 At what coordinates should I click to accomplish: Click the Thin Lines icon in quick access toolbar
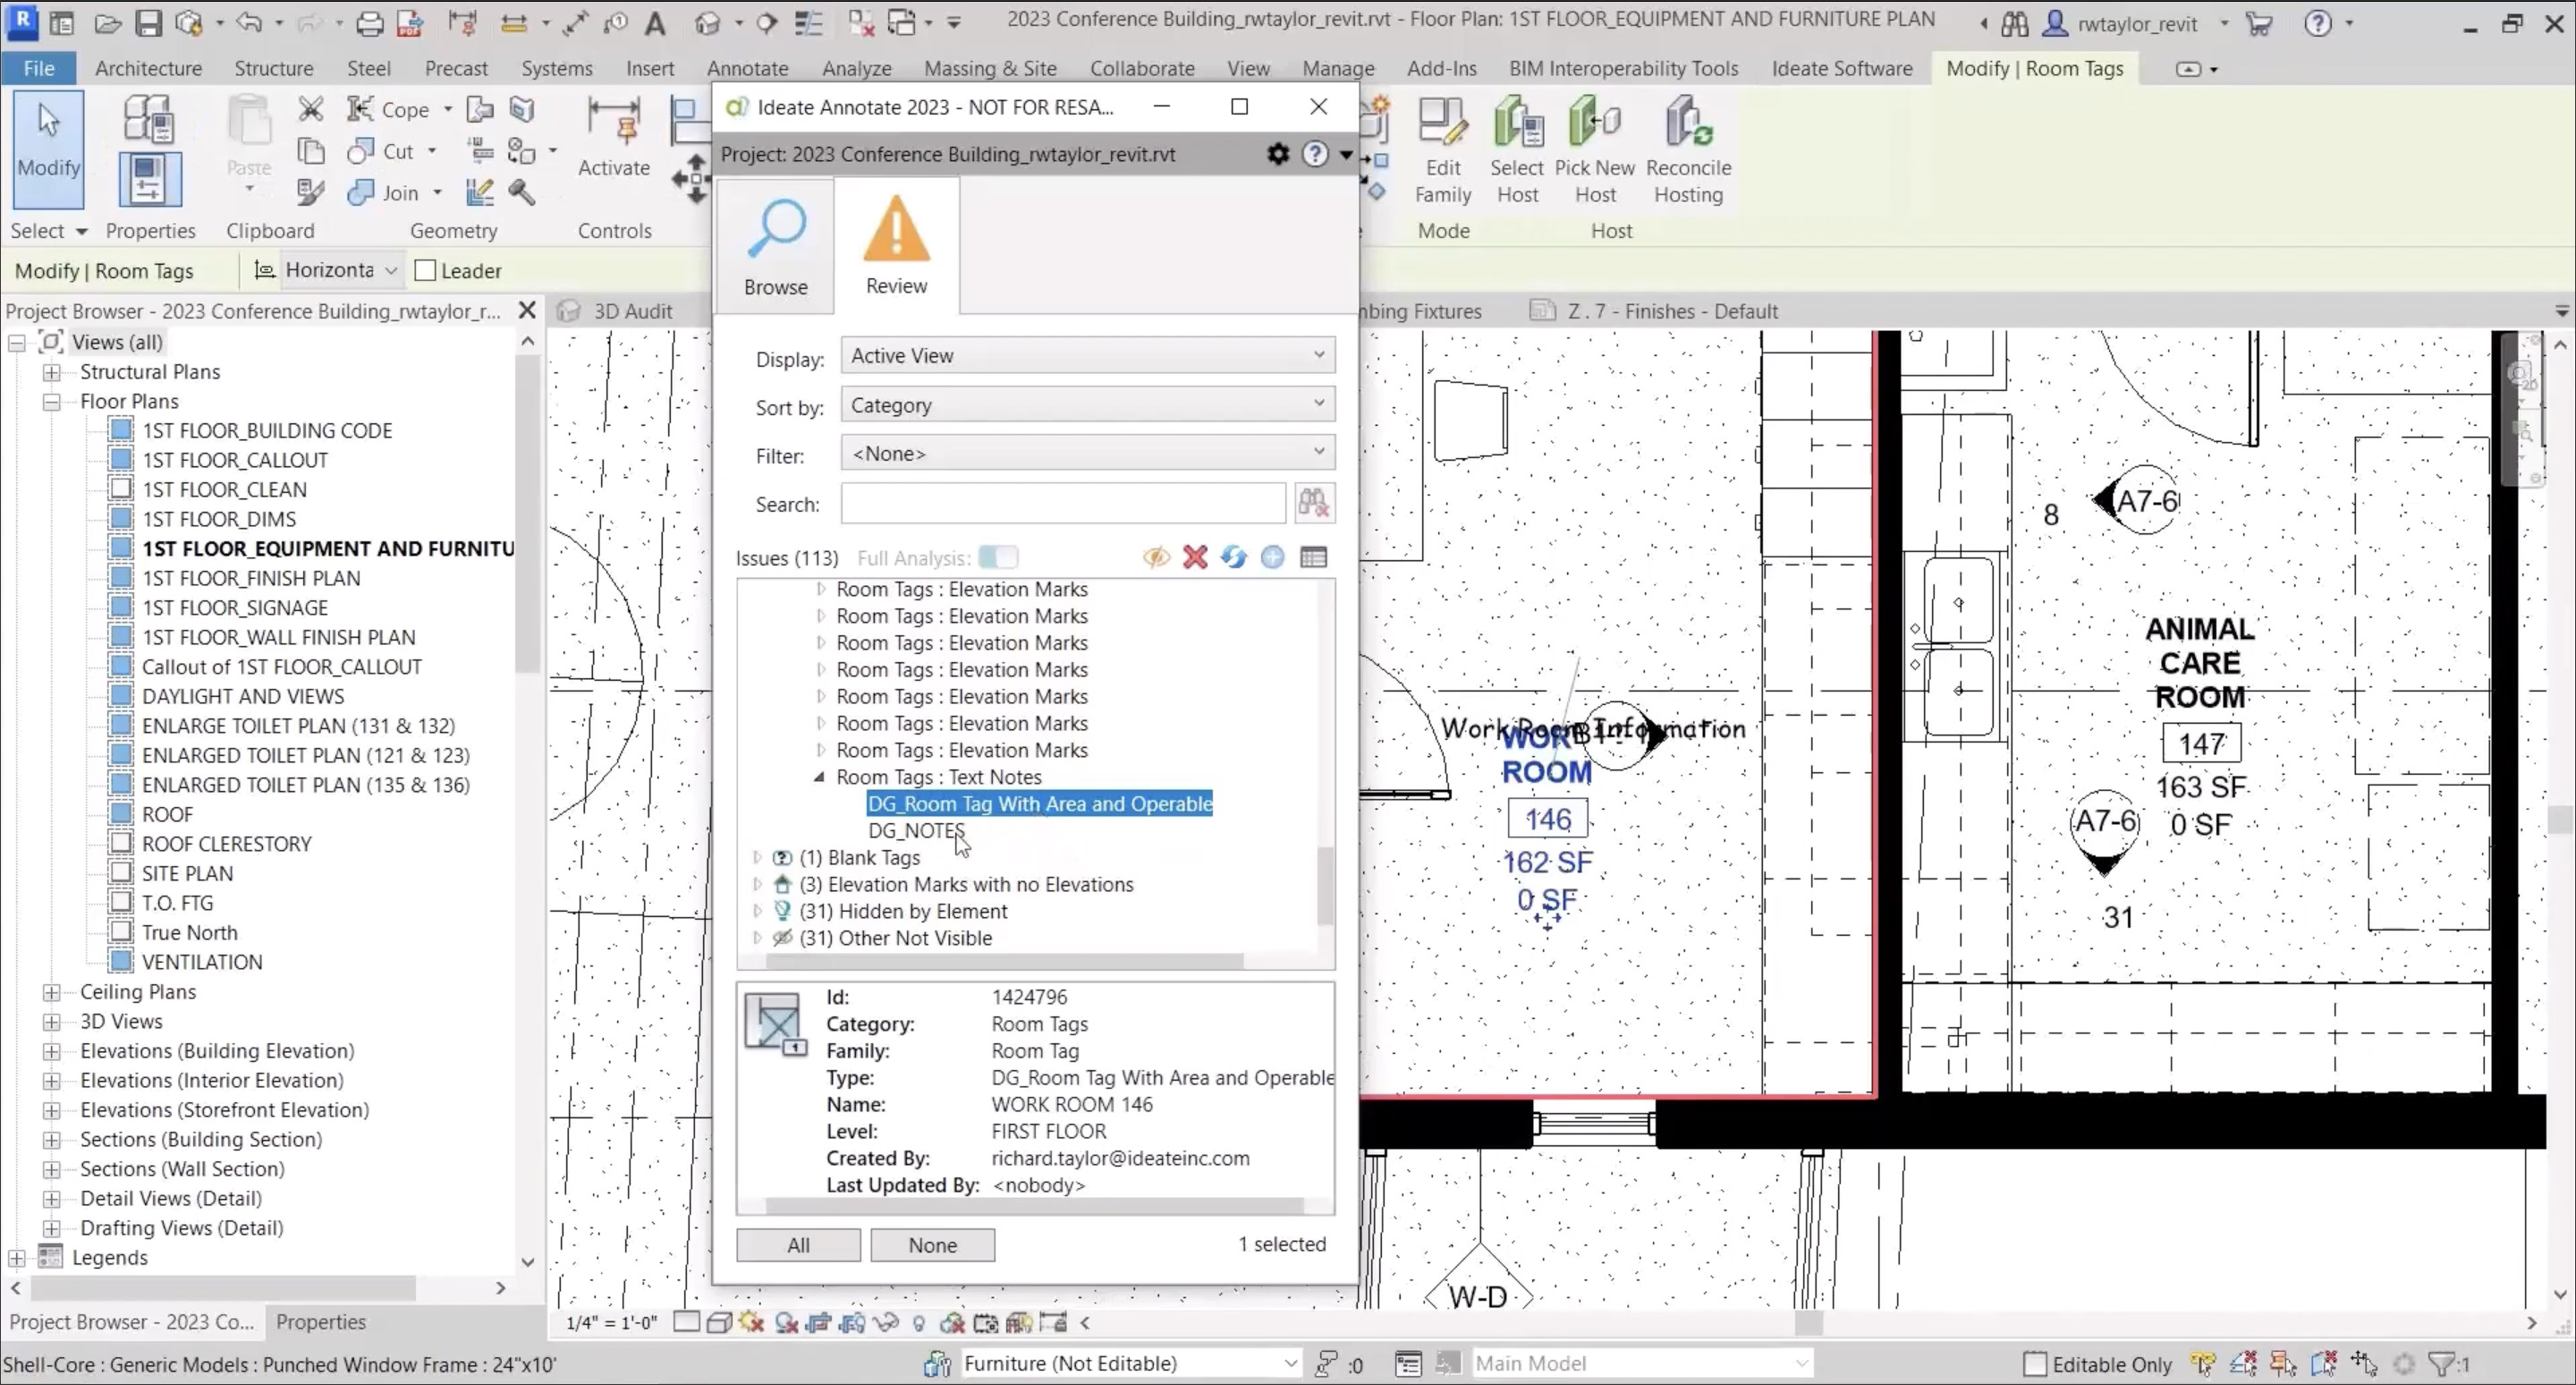click(808, 22)
